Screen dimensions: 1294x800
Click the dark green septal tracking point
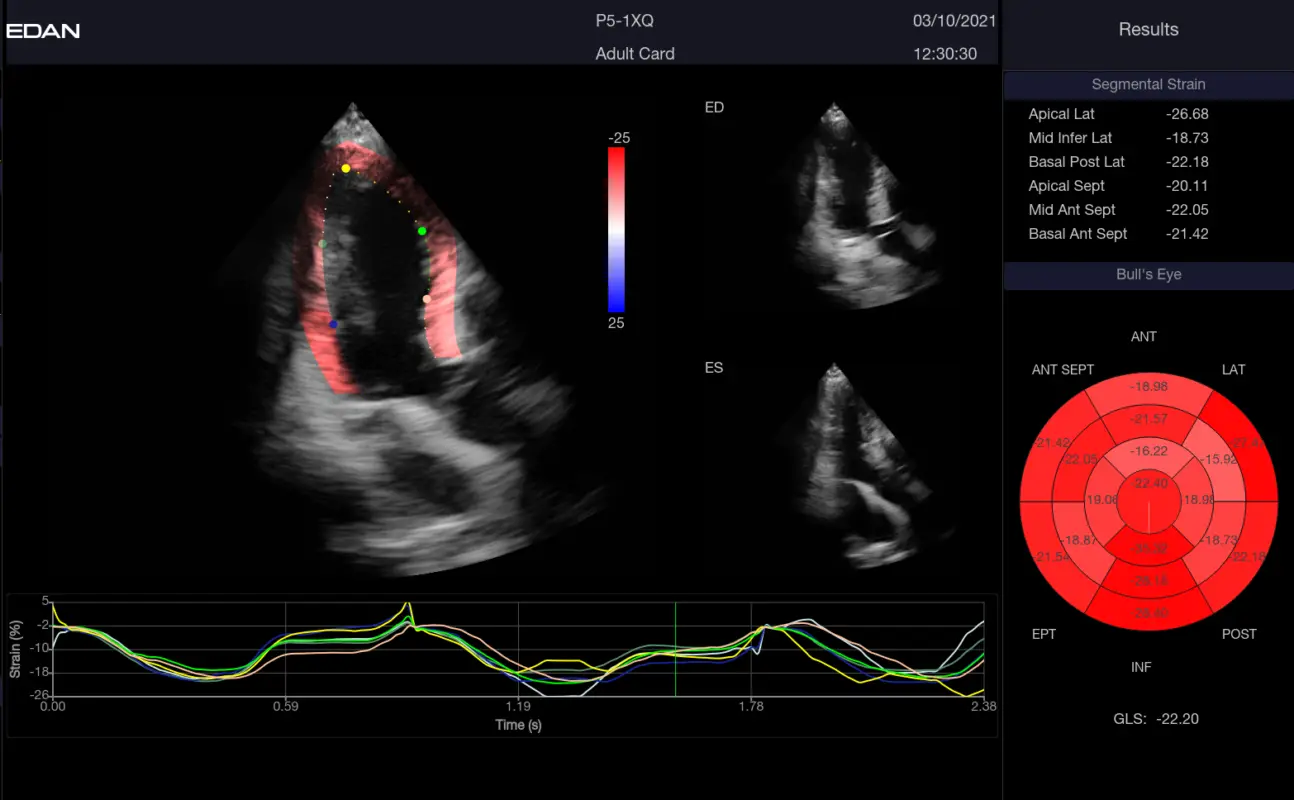tap(322, 243)
